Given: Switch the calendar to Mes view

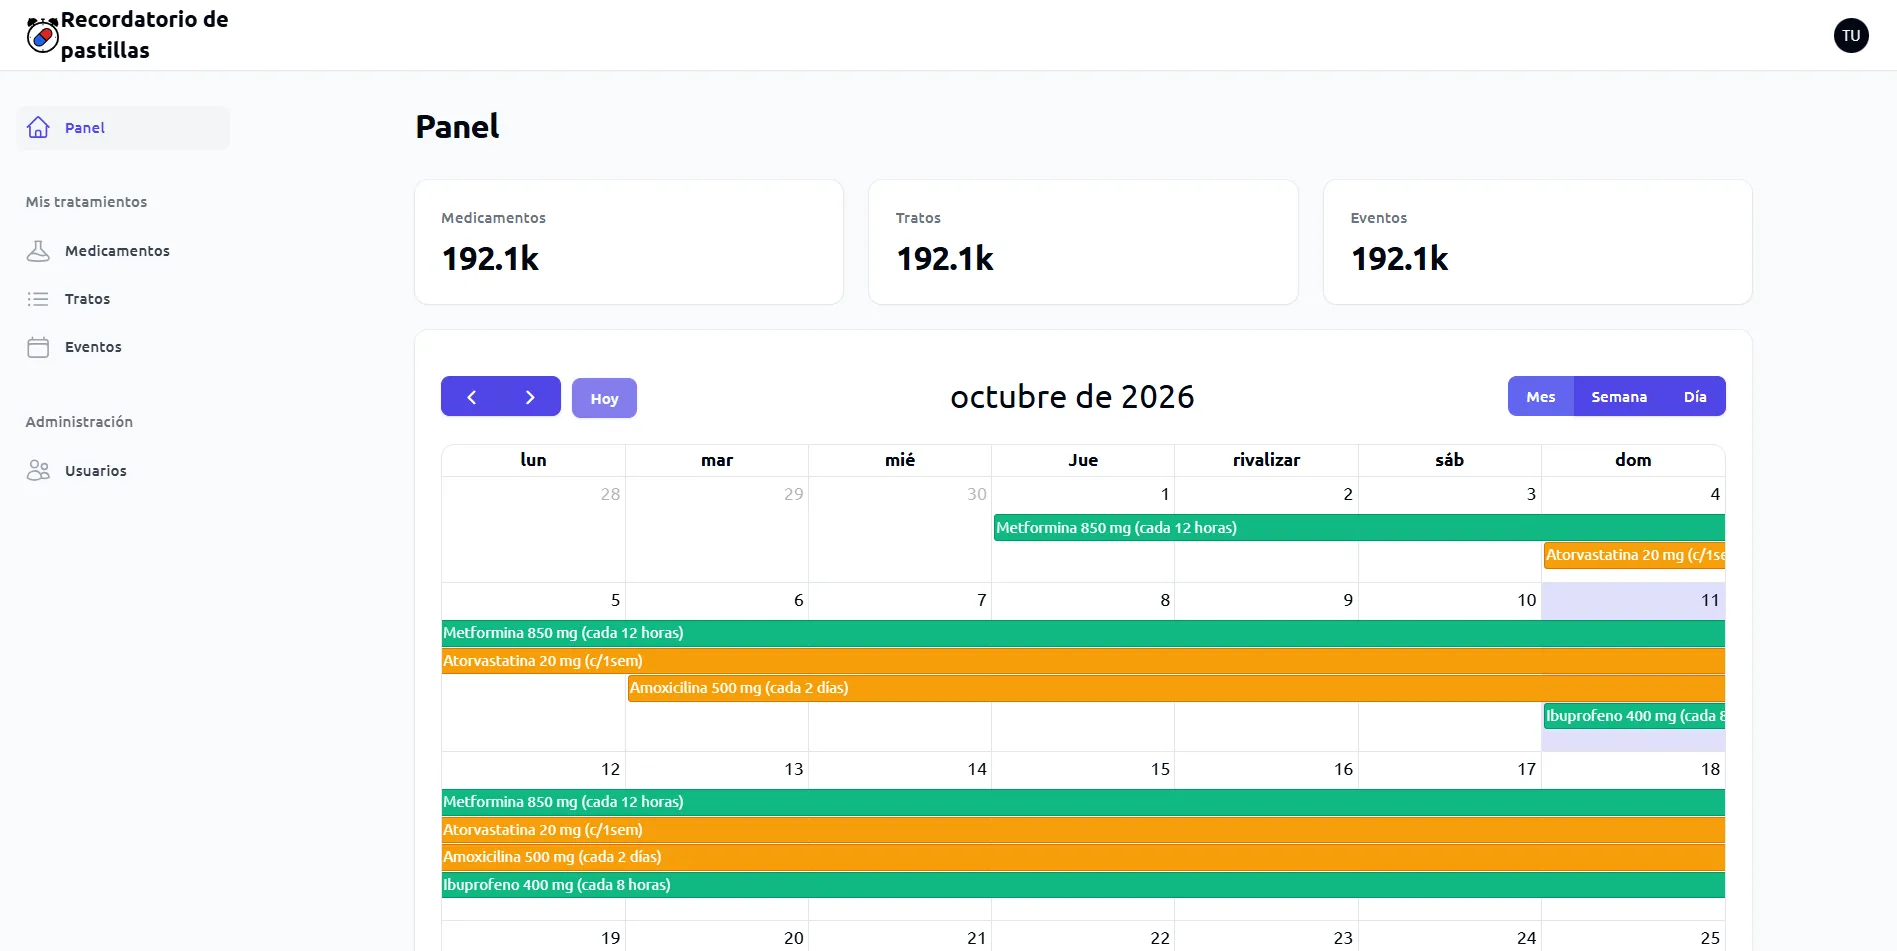Looking at the screenshot, I should coord(1541,397).
